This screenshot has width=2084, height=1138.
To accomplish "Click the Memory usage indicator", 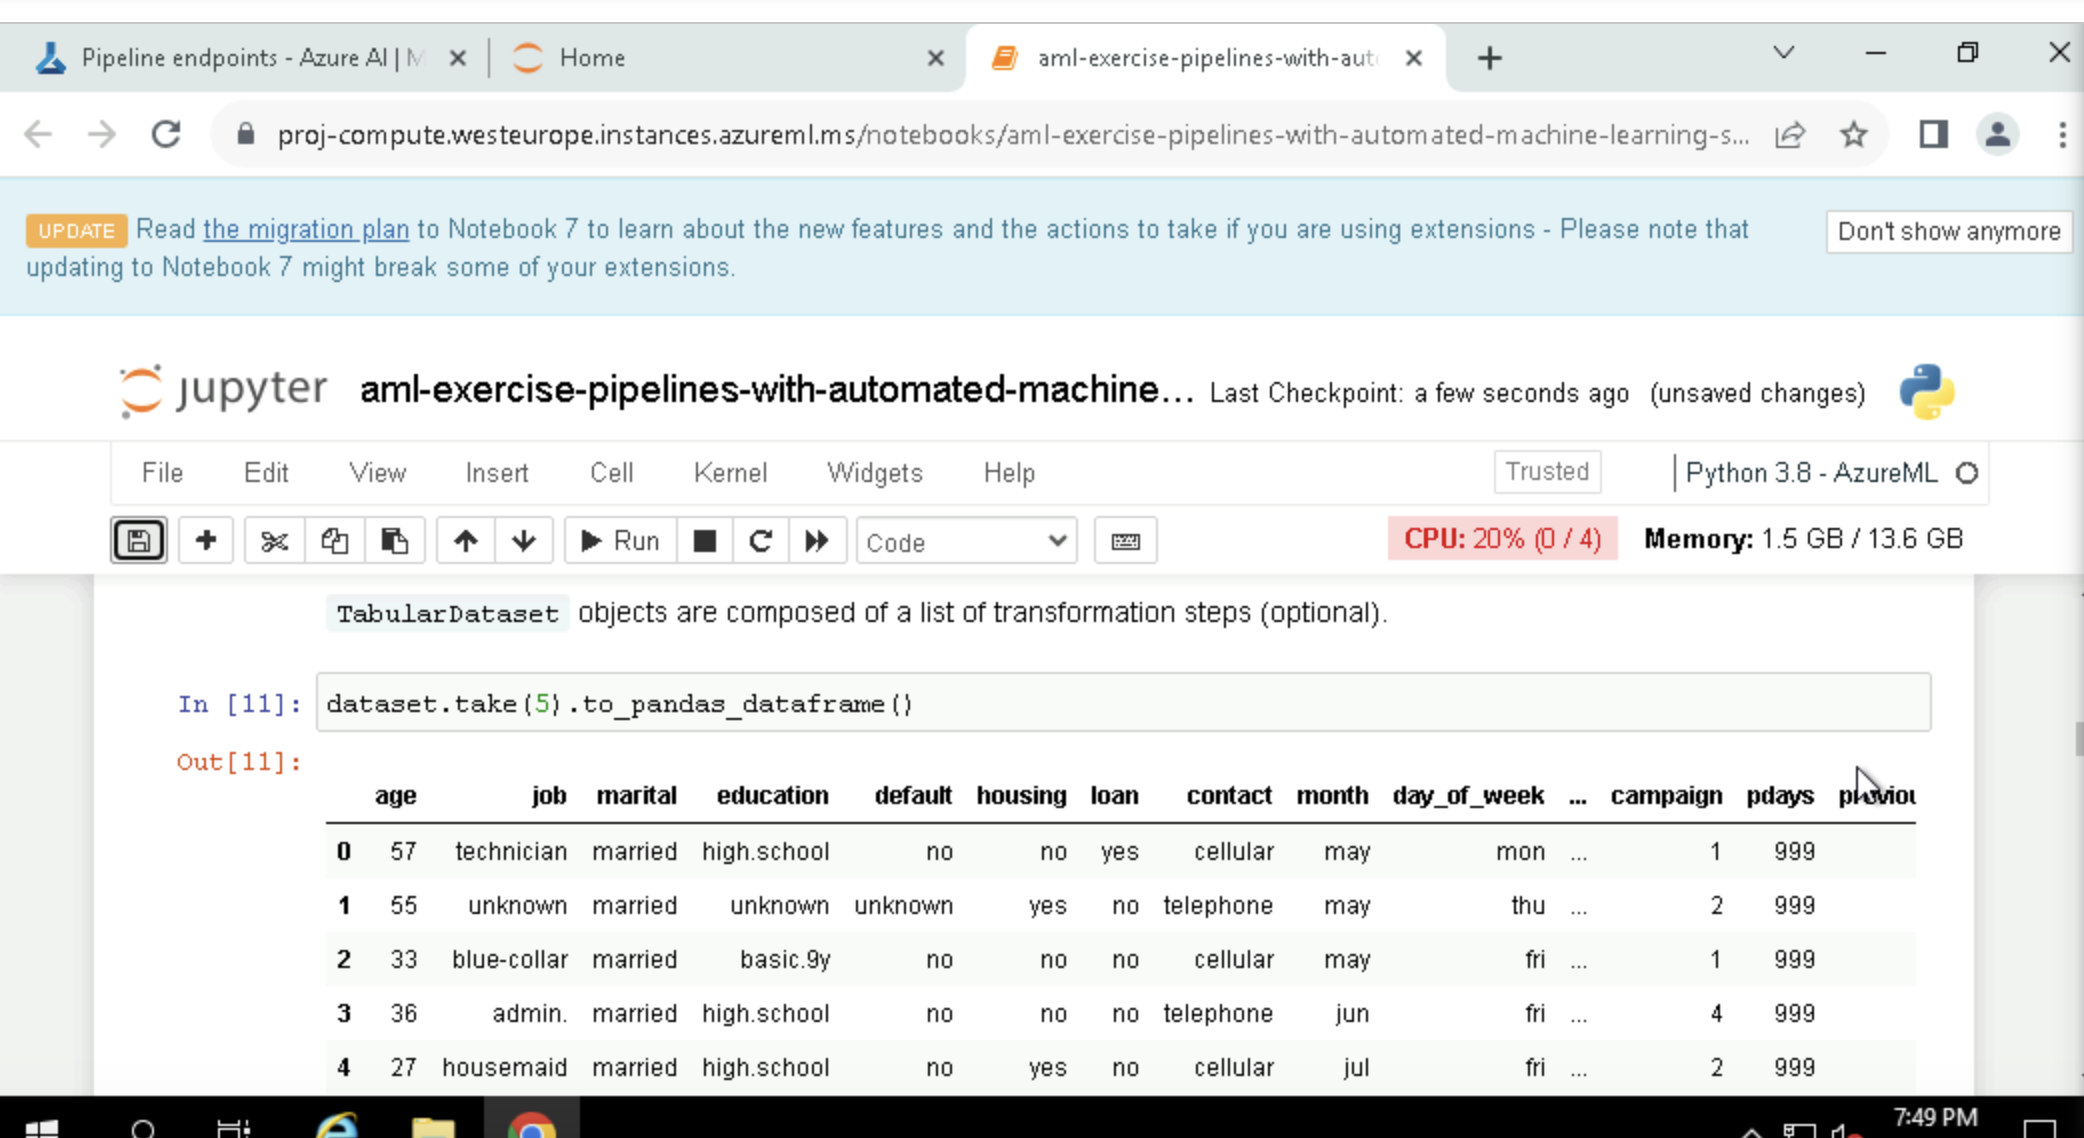I will pos(1803,539).
